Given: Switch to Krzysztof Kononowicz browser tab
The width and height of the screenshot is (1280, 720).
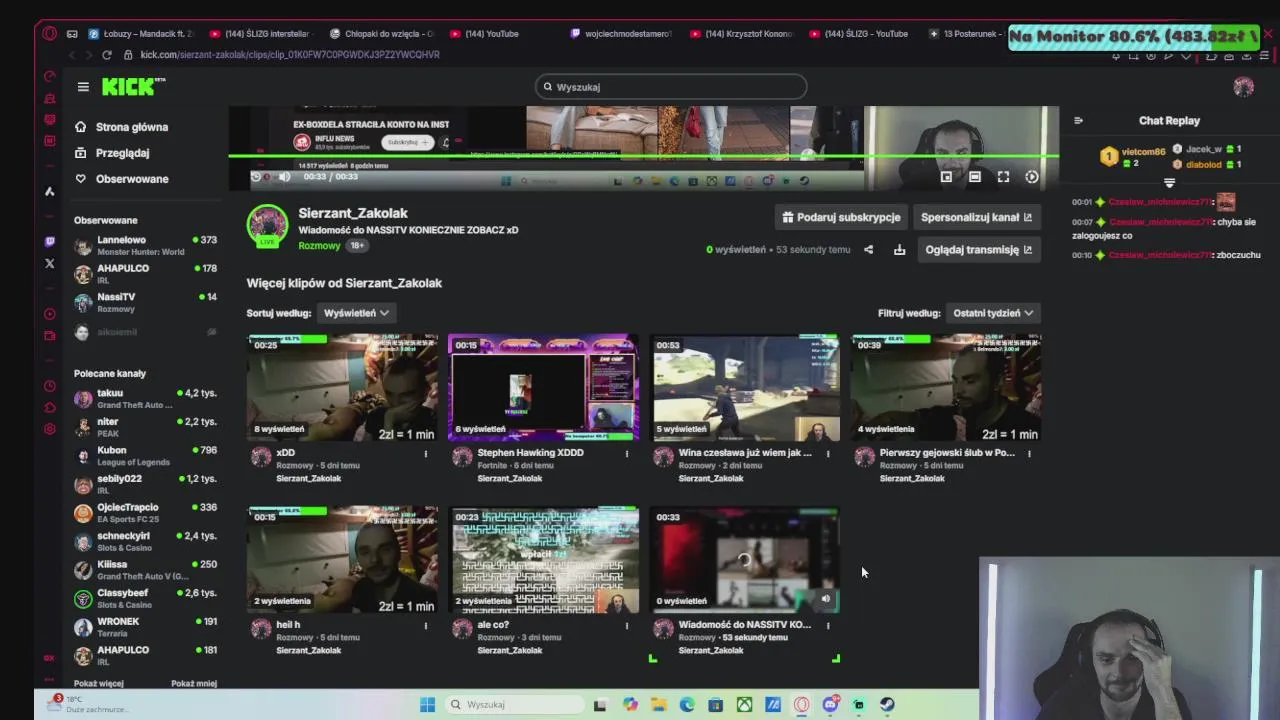Looking at the screenshot, I should coord(742,34).
